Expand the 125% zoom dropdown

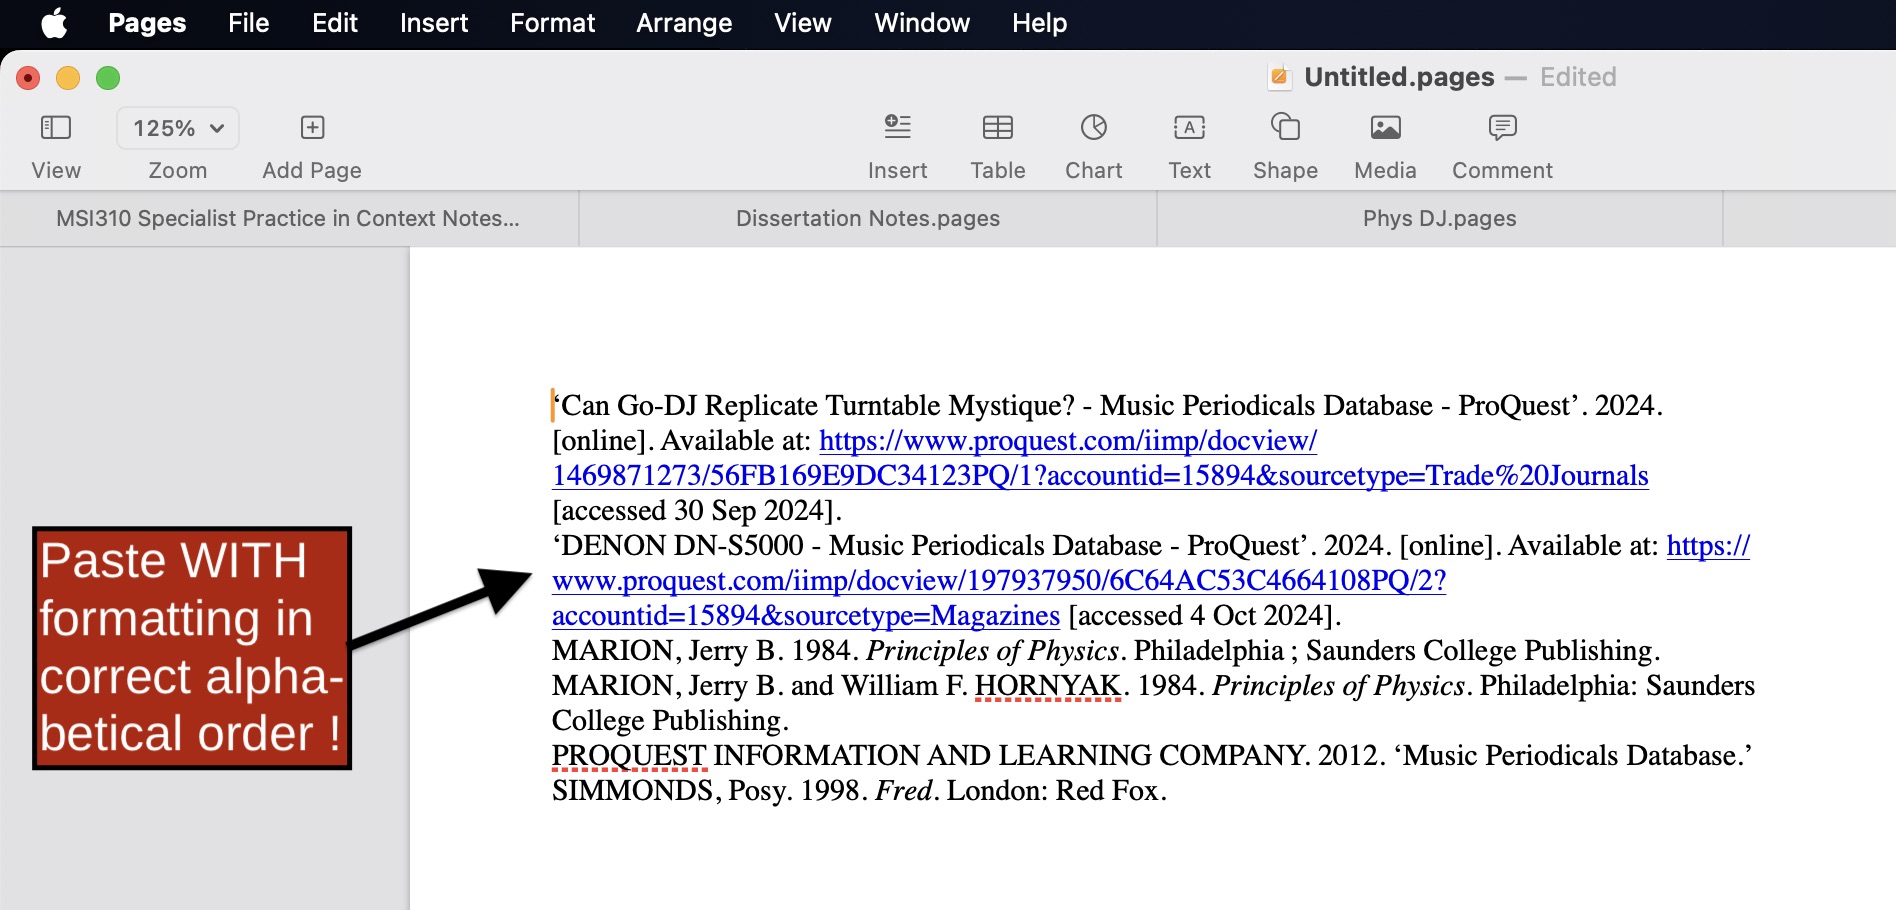[178, 128]
